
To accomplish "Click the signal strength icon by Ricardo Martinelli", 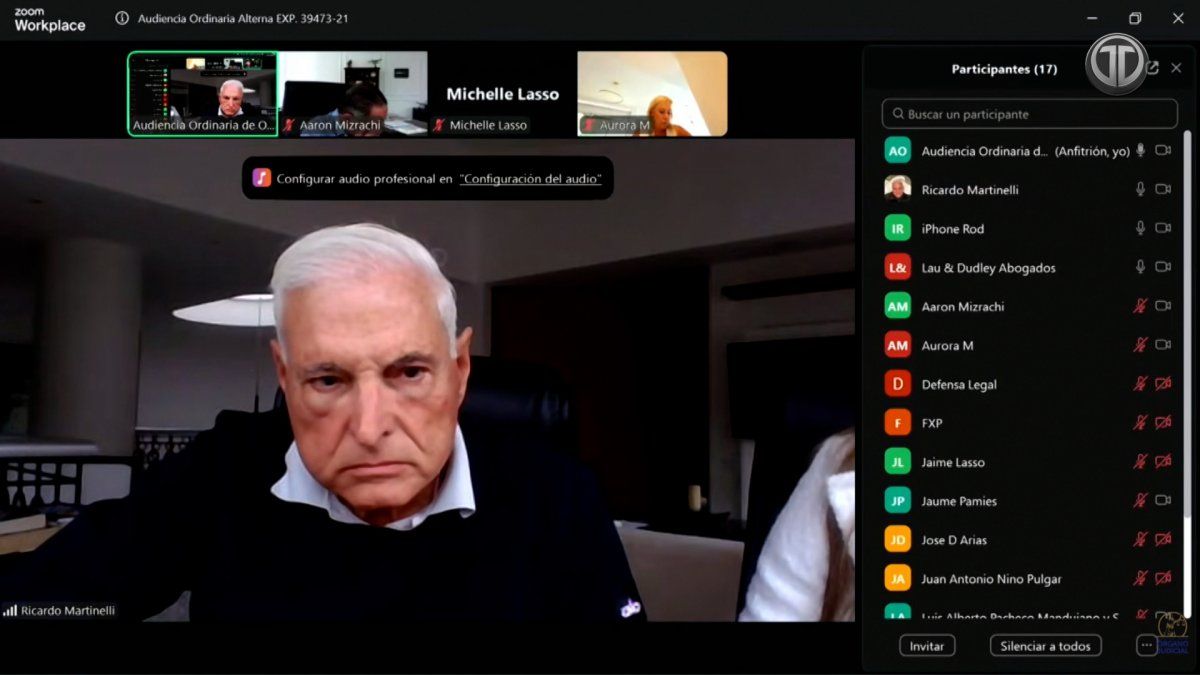I will pos(10,610).
